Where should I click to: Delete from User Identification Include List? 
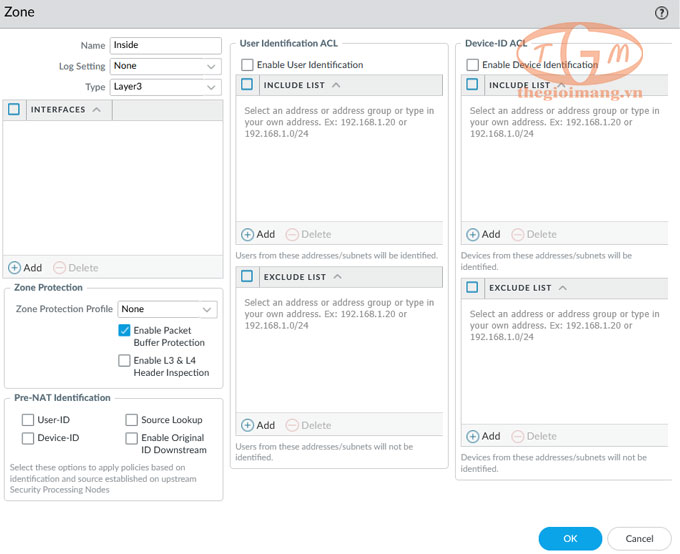pos(309,234)
